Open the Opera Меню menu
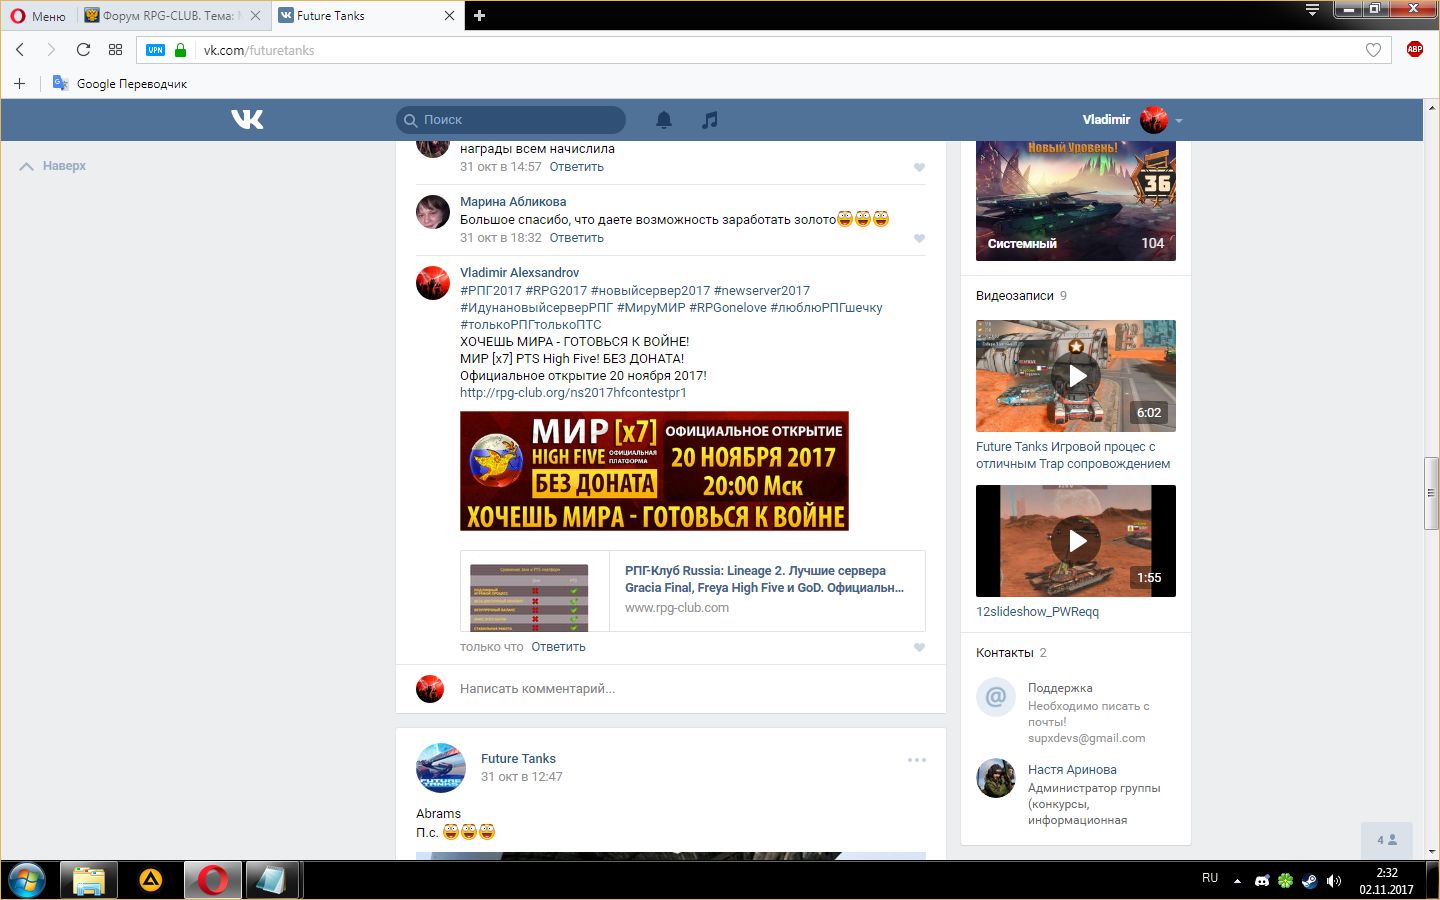The width and height of the screenshot is (1440, 900). pyautogui.click(x=38, y=15)
